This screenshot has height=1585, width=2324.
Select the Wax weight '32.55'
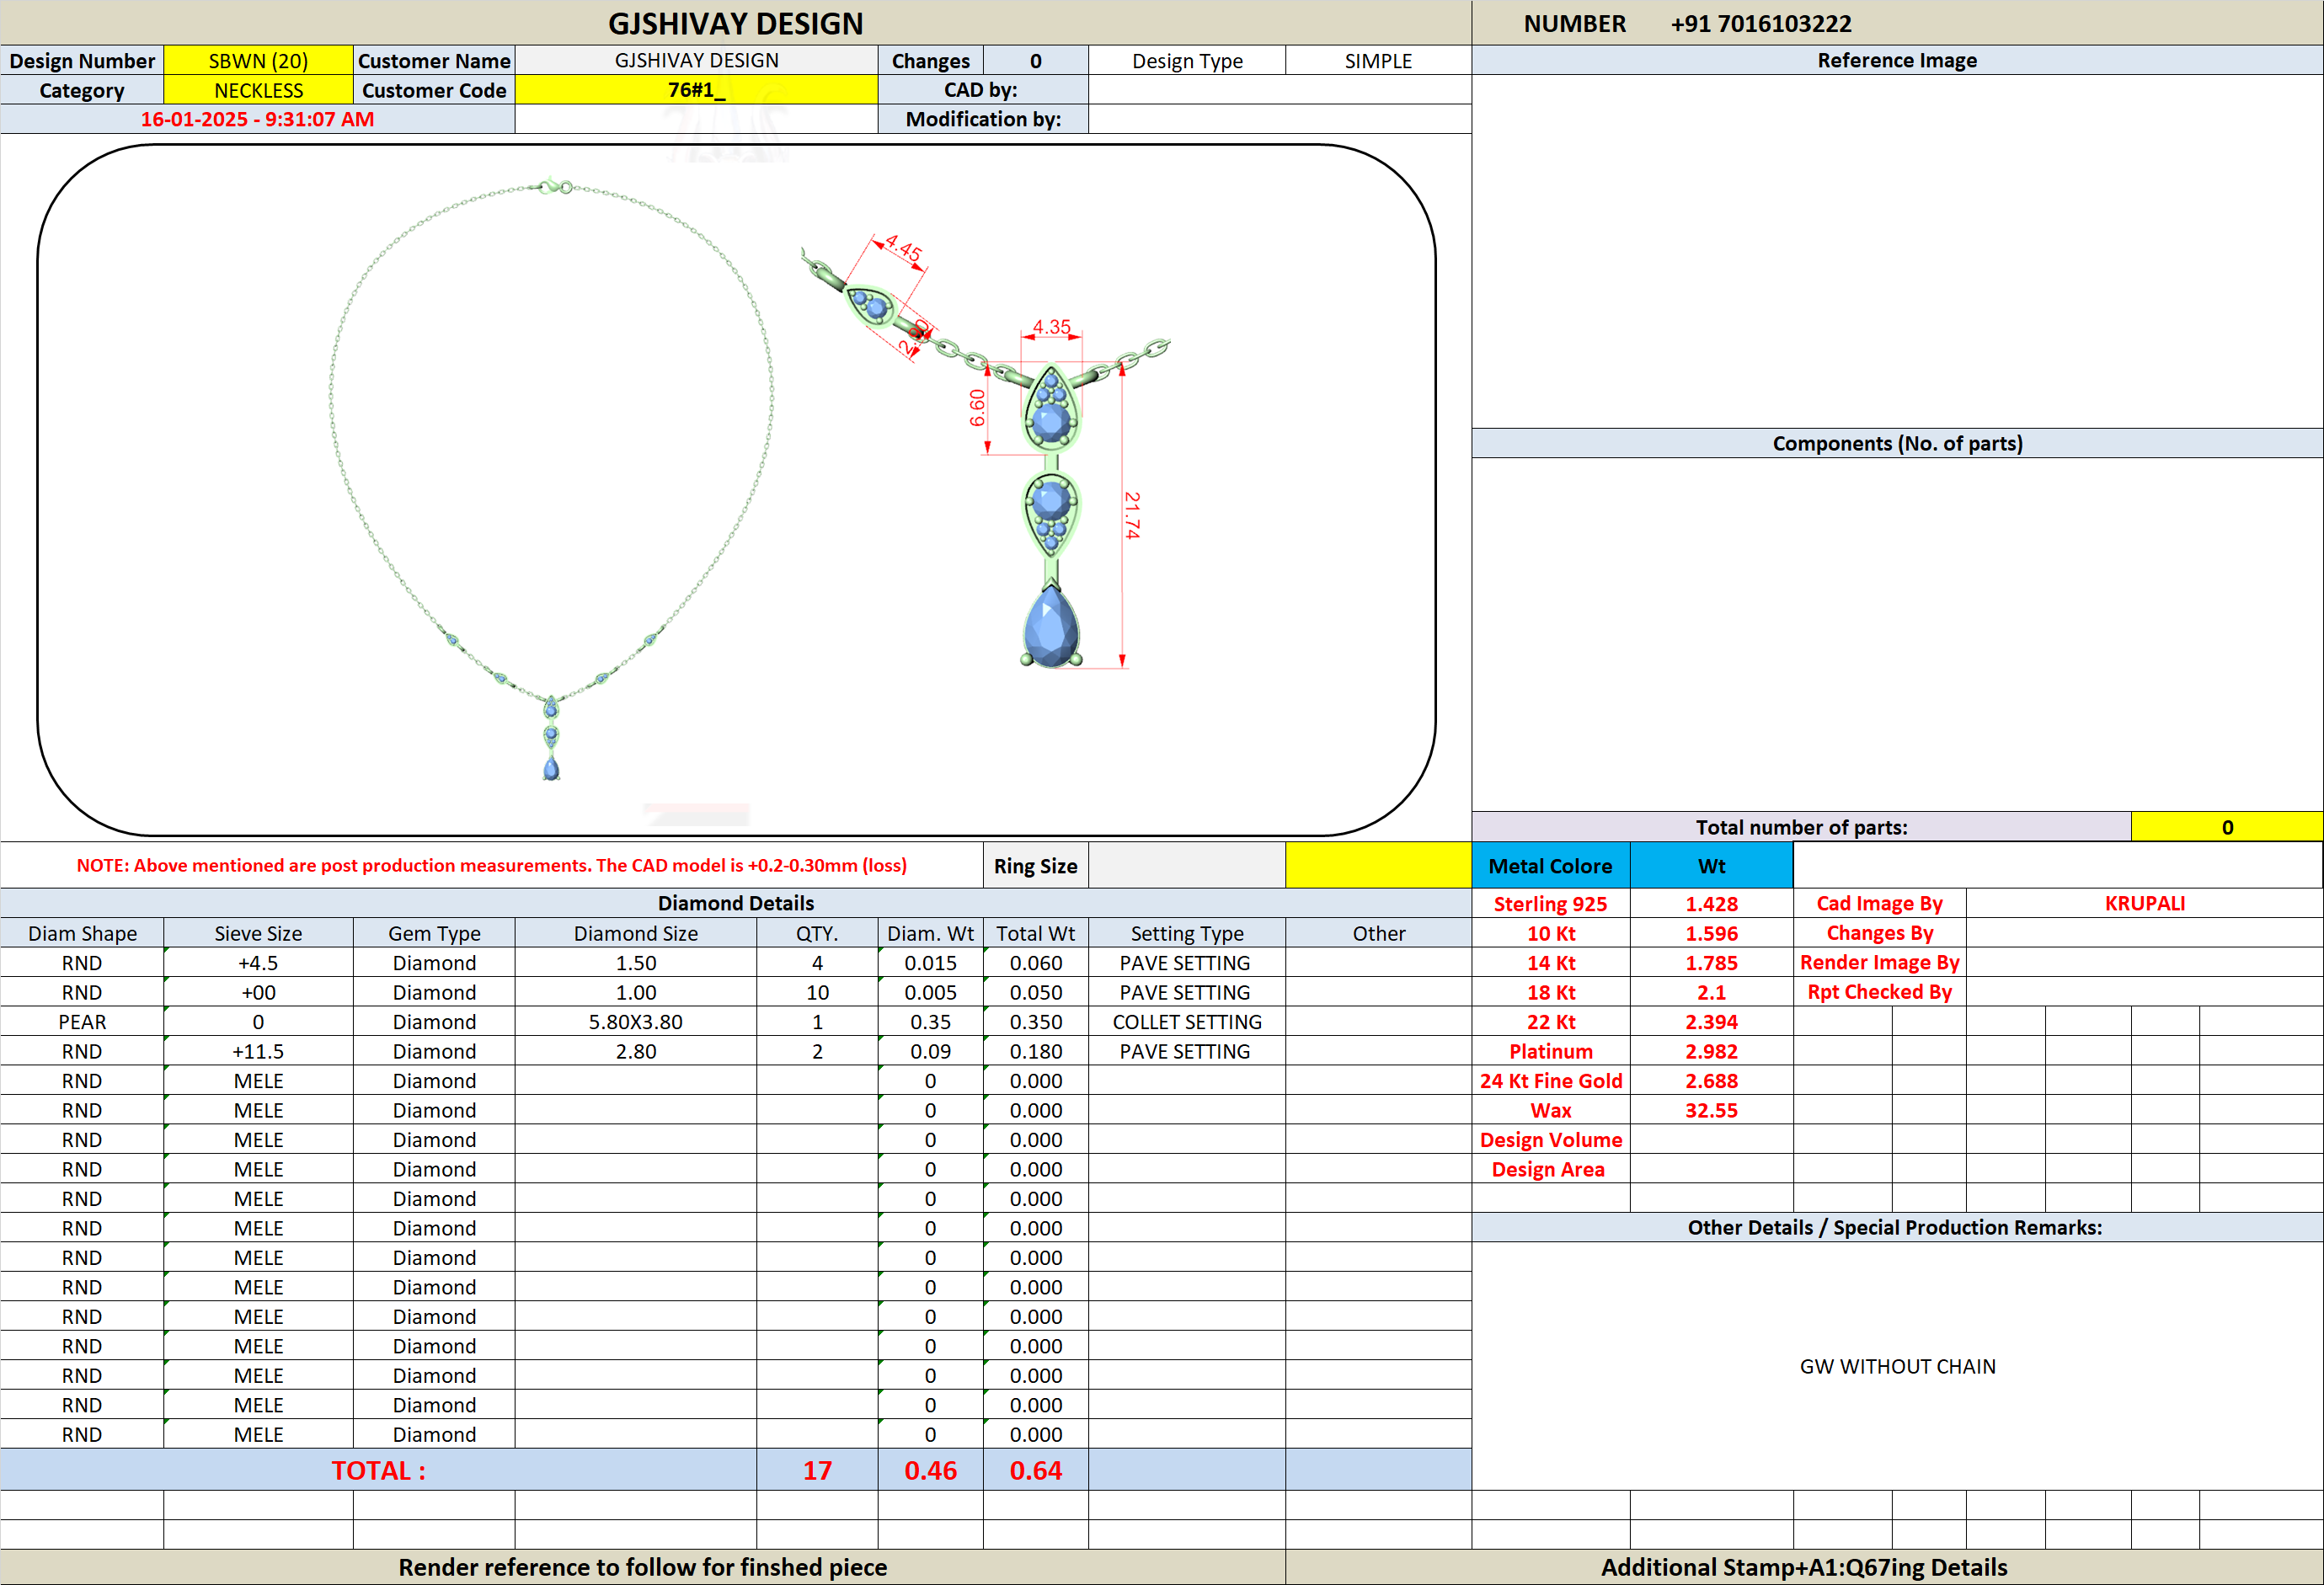point(1711,1110)
